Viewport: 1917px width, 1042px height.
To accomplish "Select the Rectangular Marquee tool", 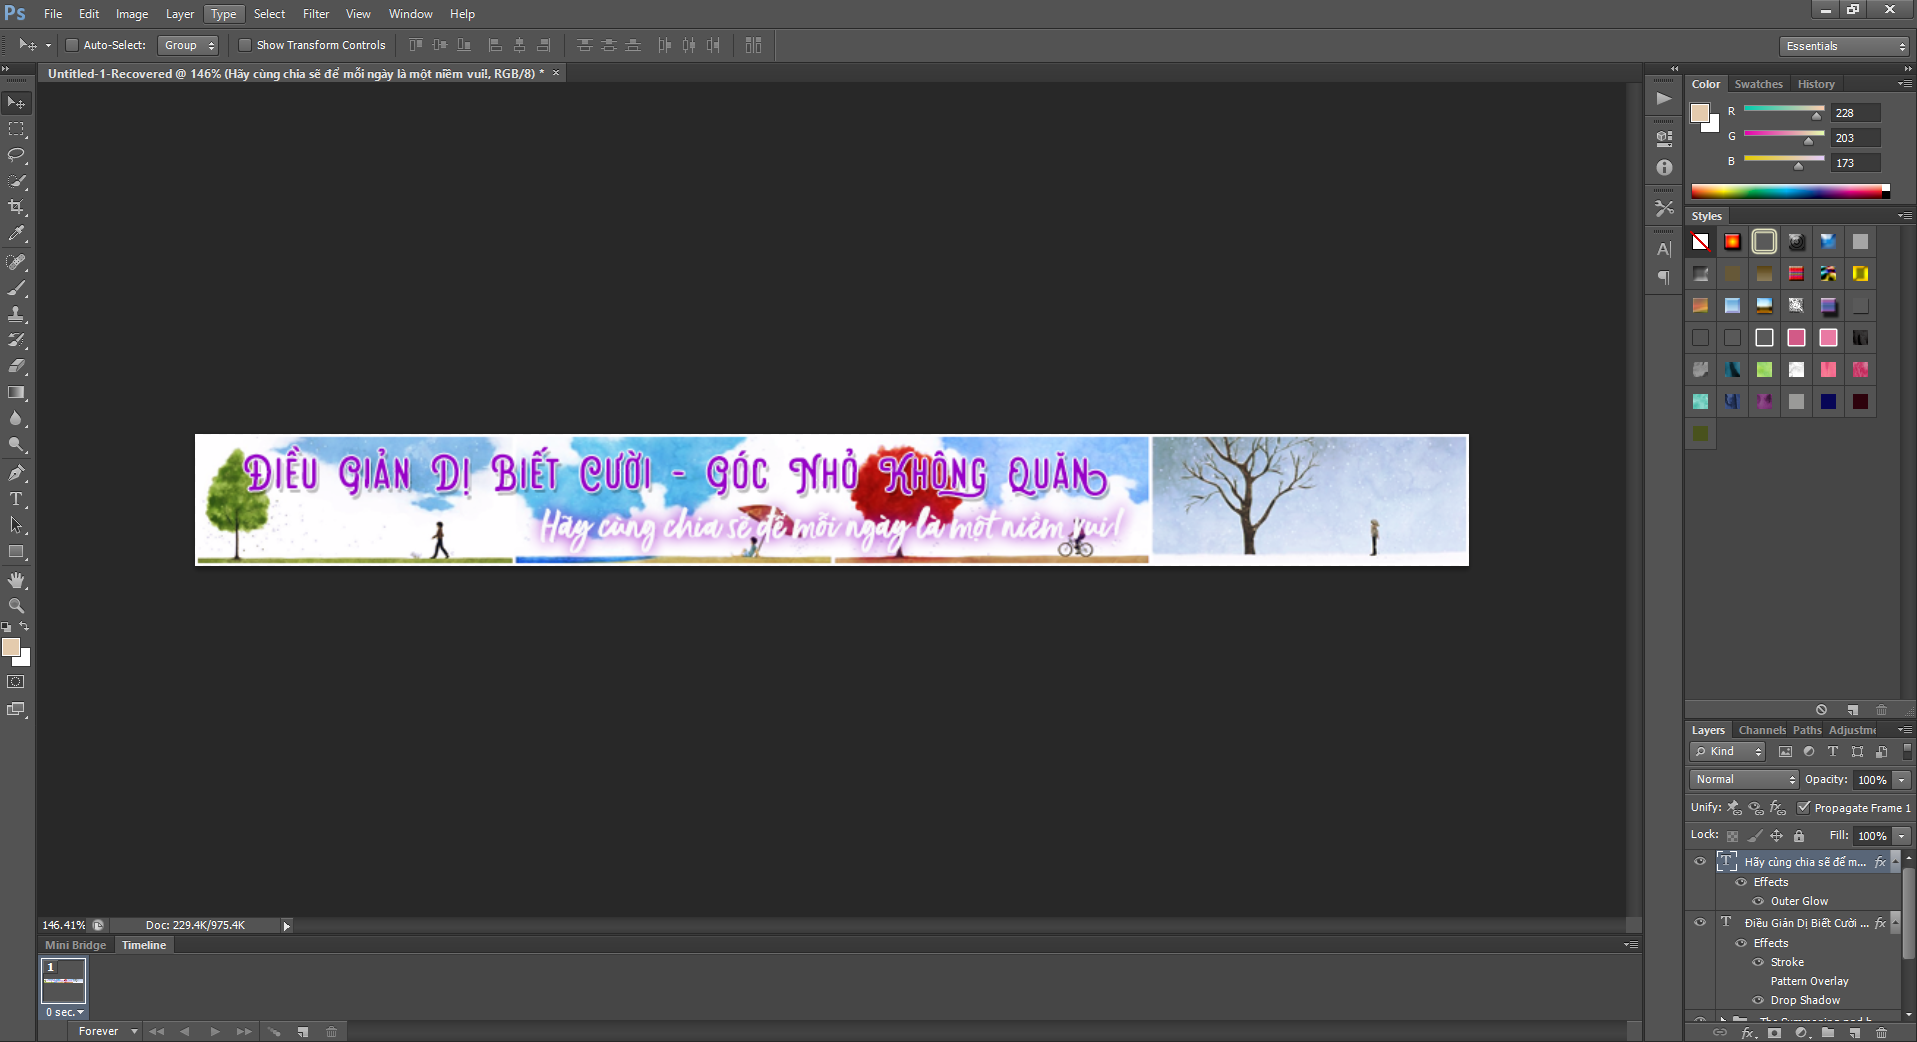I will click(16, 129).
